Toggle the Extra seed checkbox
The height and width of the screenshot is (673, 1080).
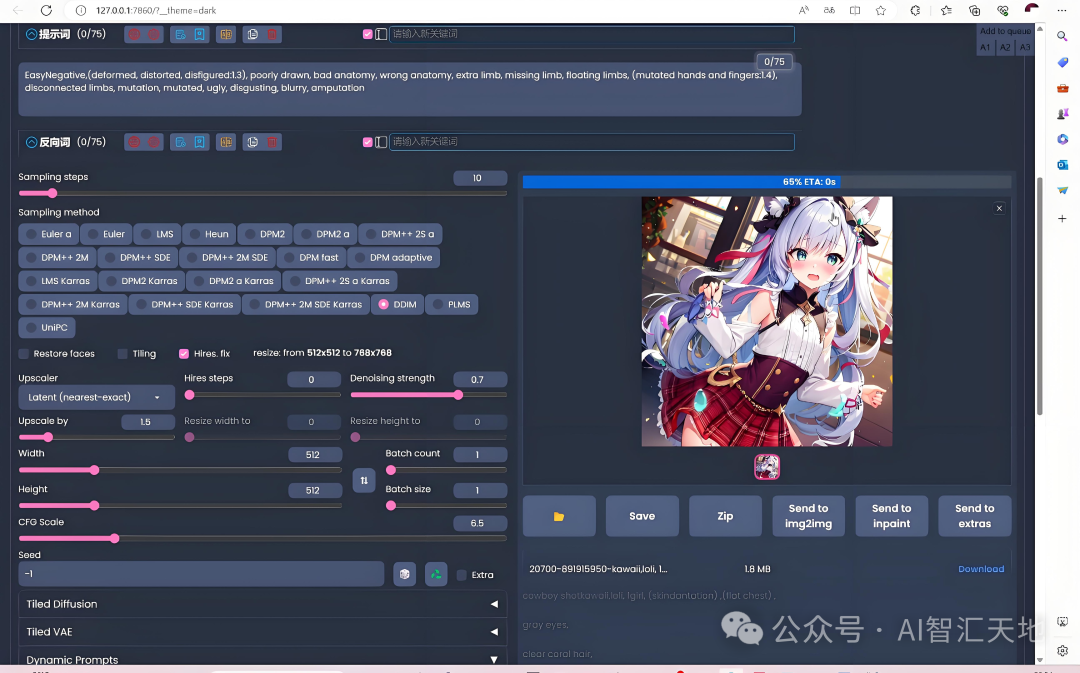[x=461, y=575]
